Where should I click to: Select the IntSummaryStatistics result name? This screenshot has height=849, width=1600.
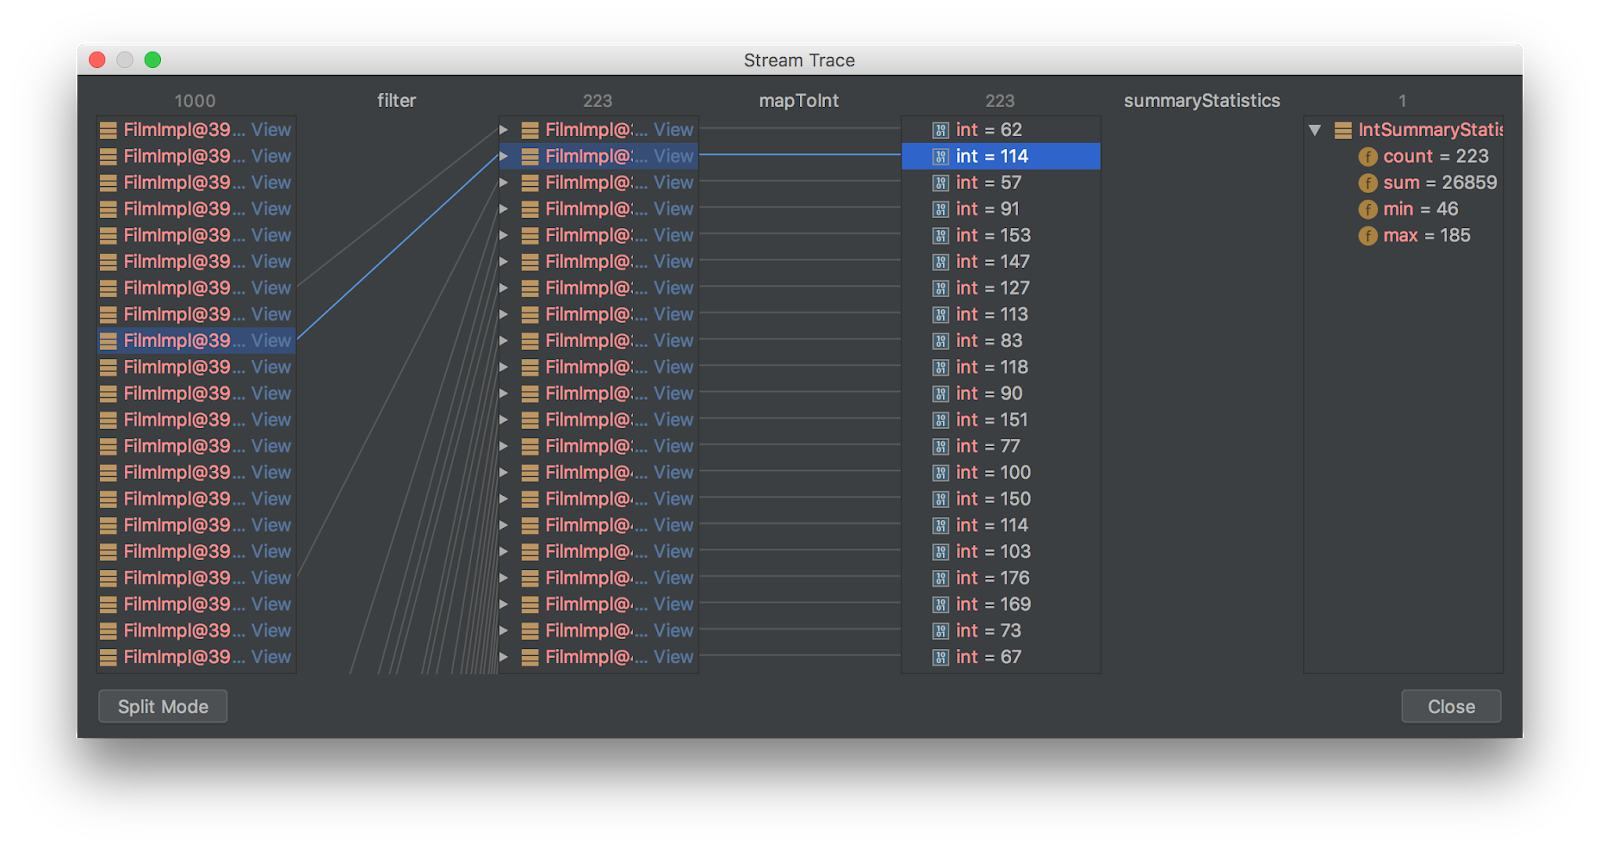(1430, 130)
